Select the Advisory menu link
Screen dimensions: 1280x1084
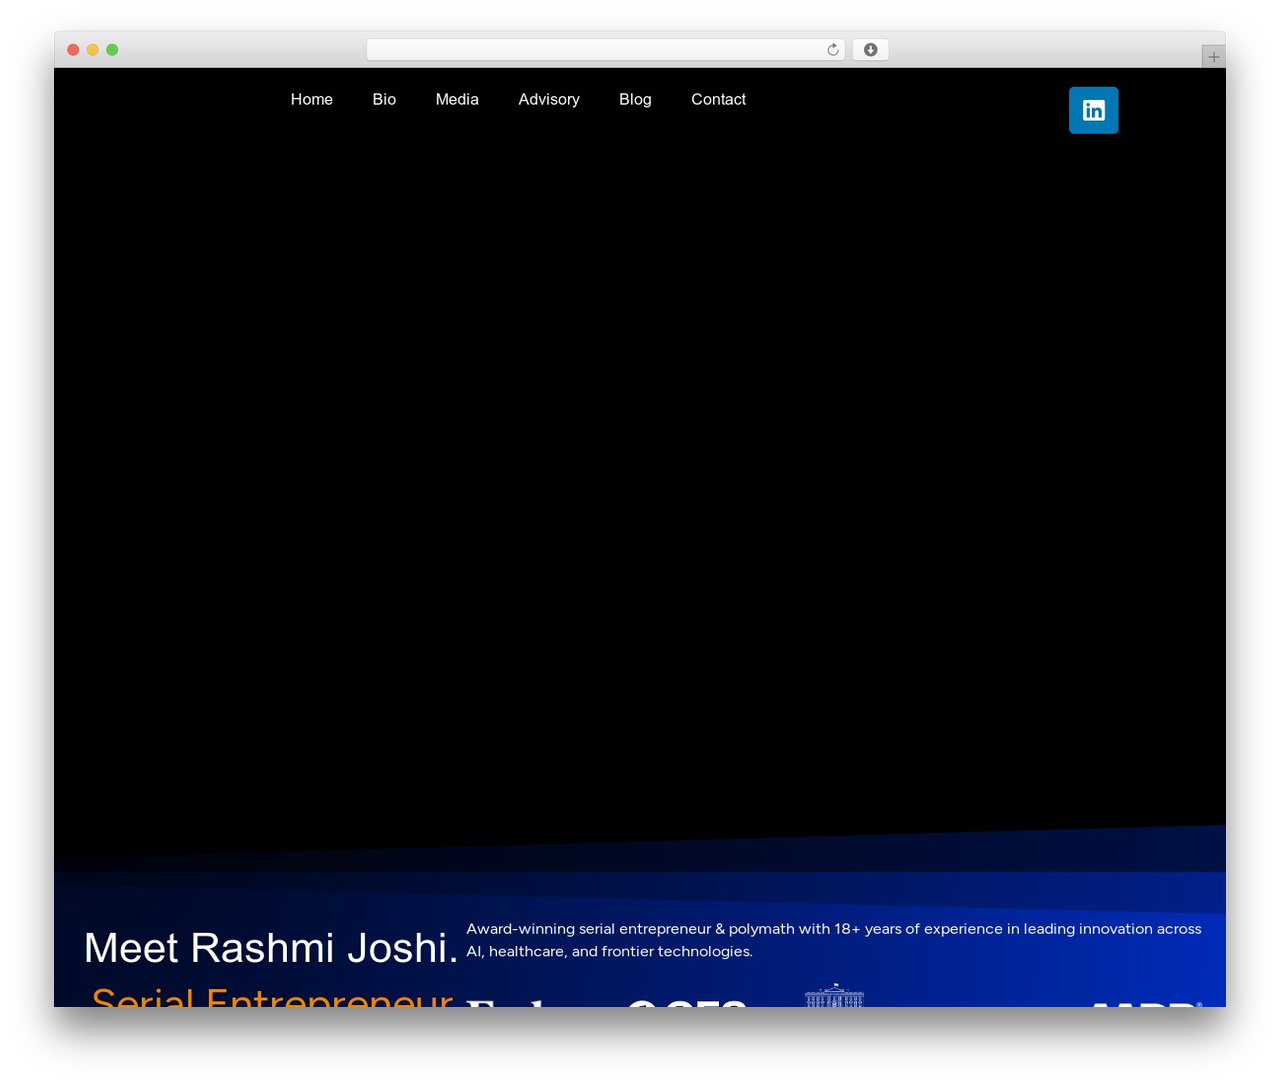click(549, 99)
